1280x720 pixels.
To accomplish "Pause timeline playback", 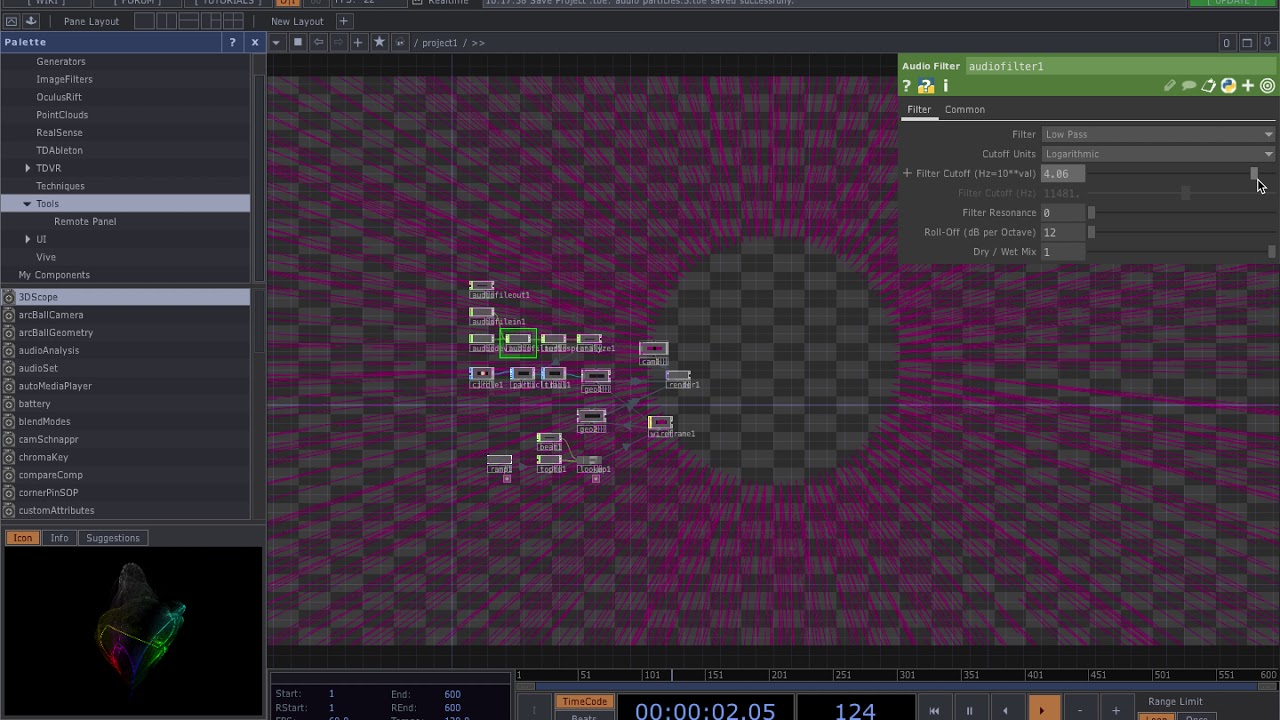I will (969, 710).
